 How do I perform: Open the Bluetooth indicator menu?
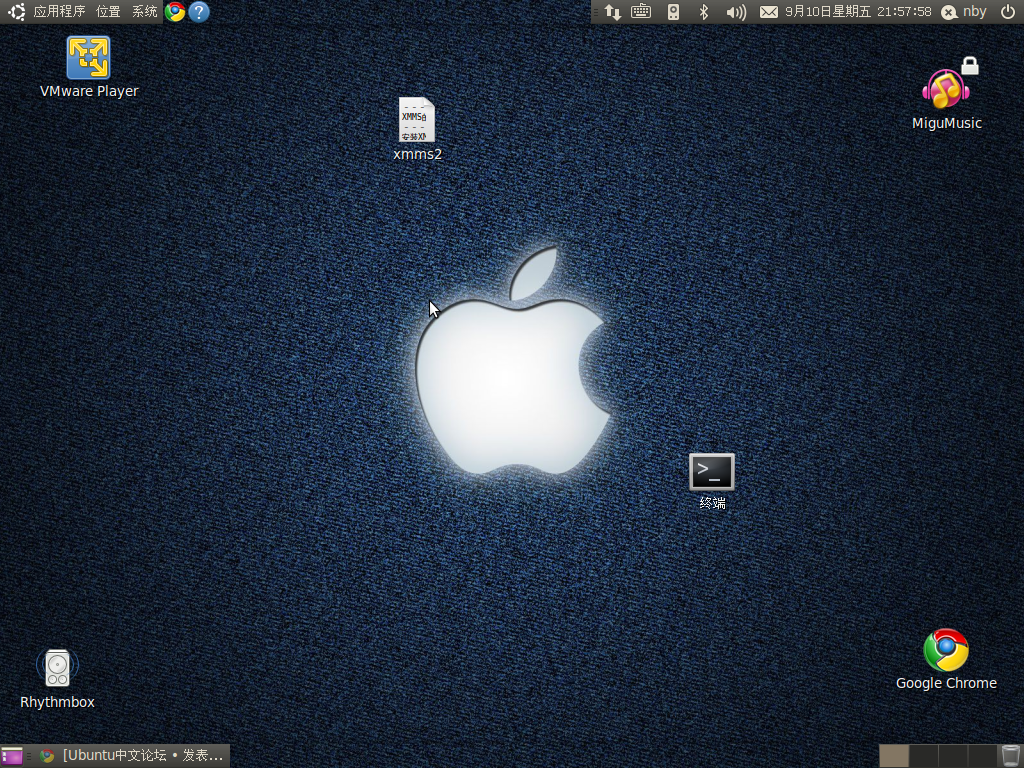click(703, 12)
